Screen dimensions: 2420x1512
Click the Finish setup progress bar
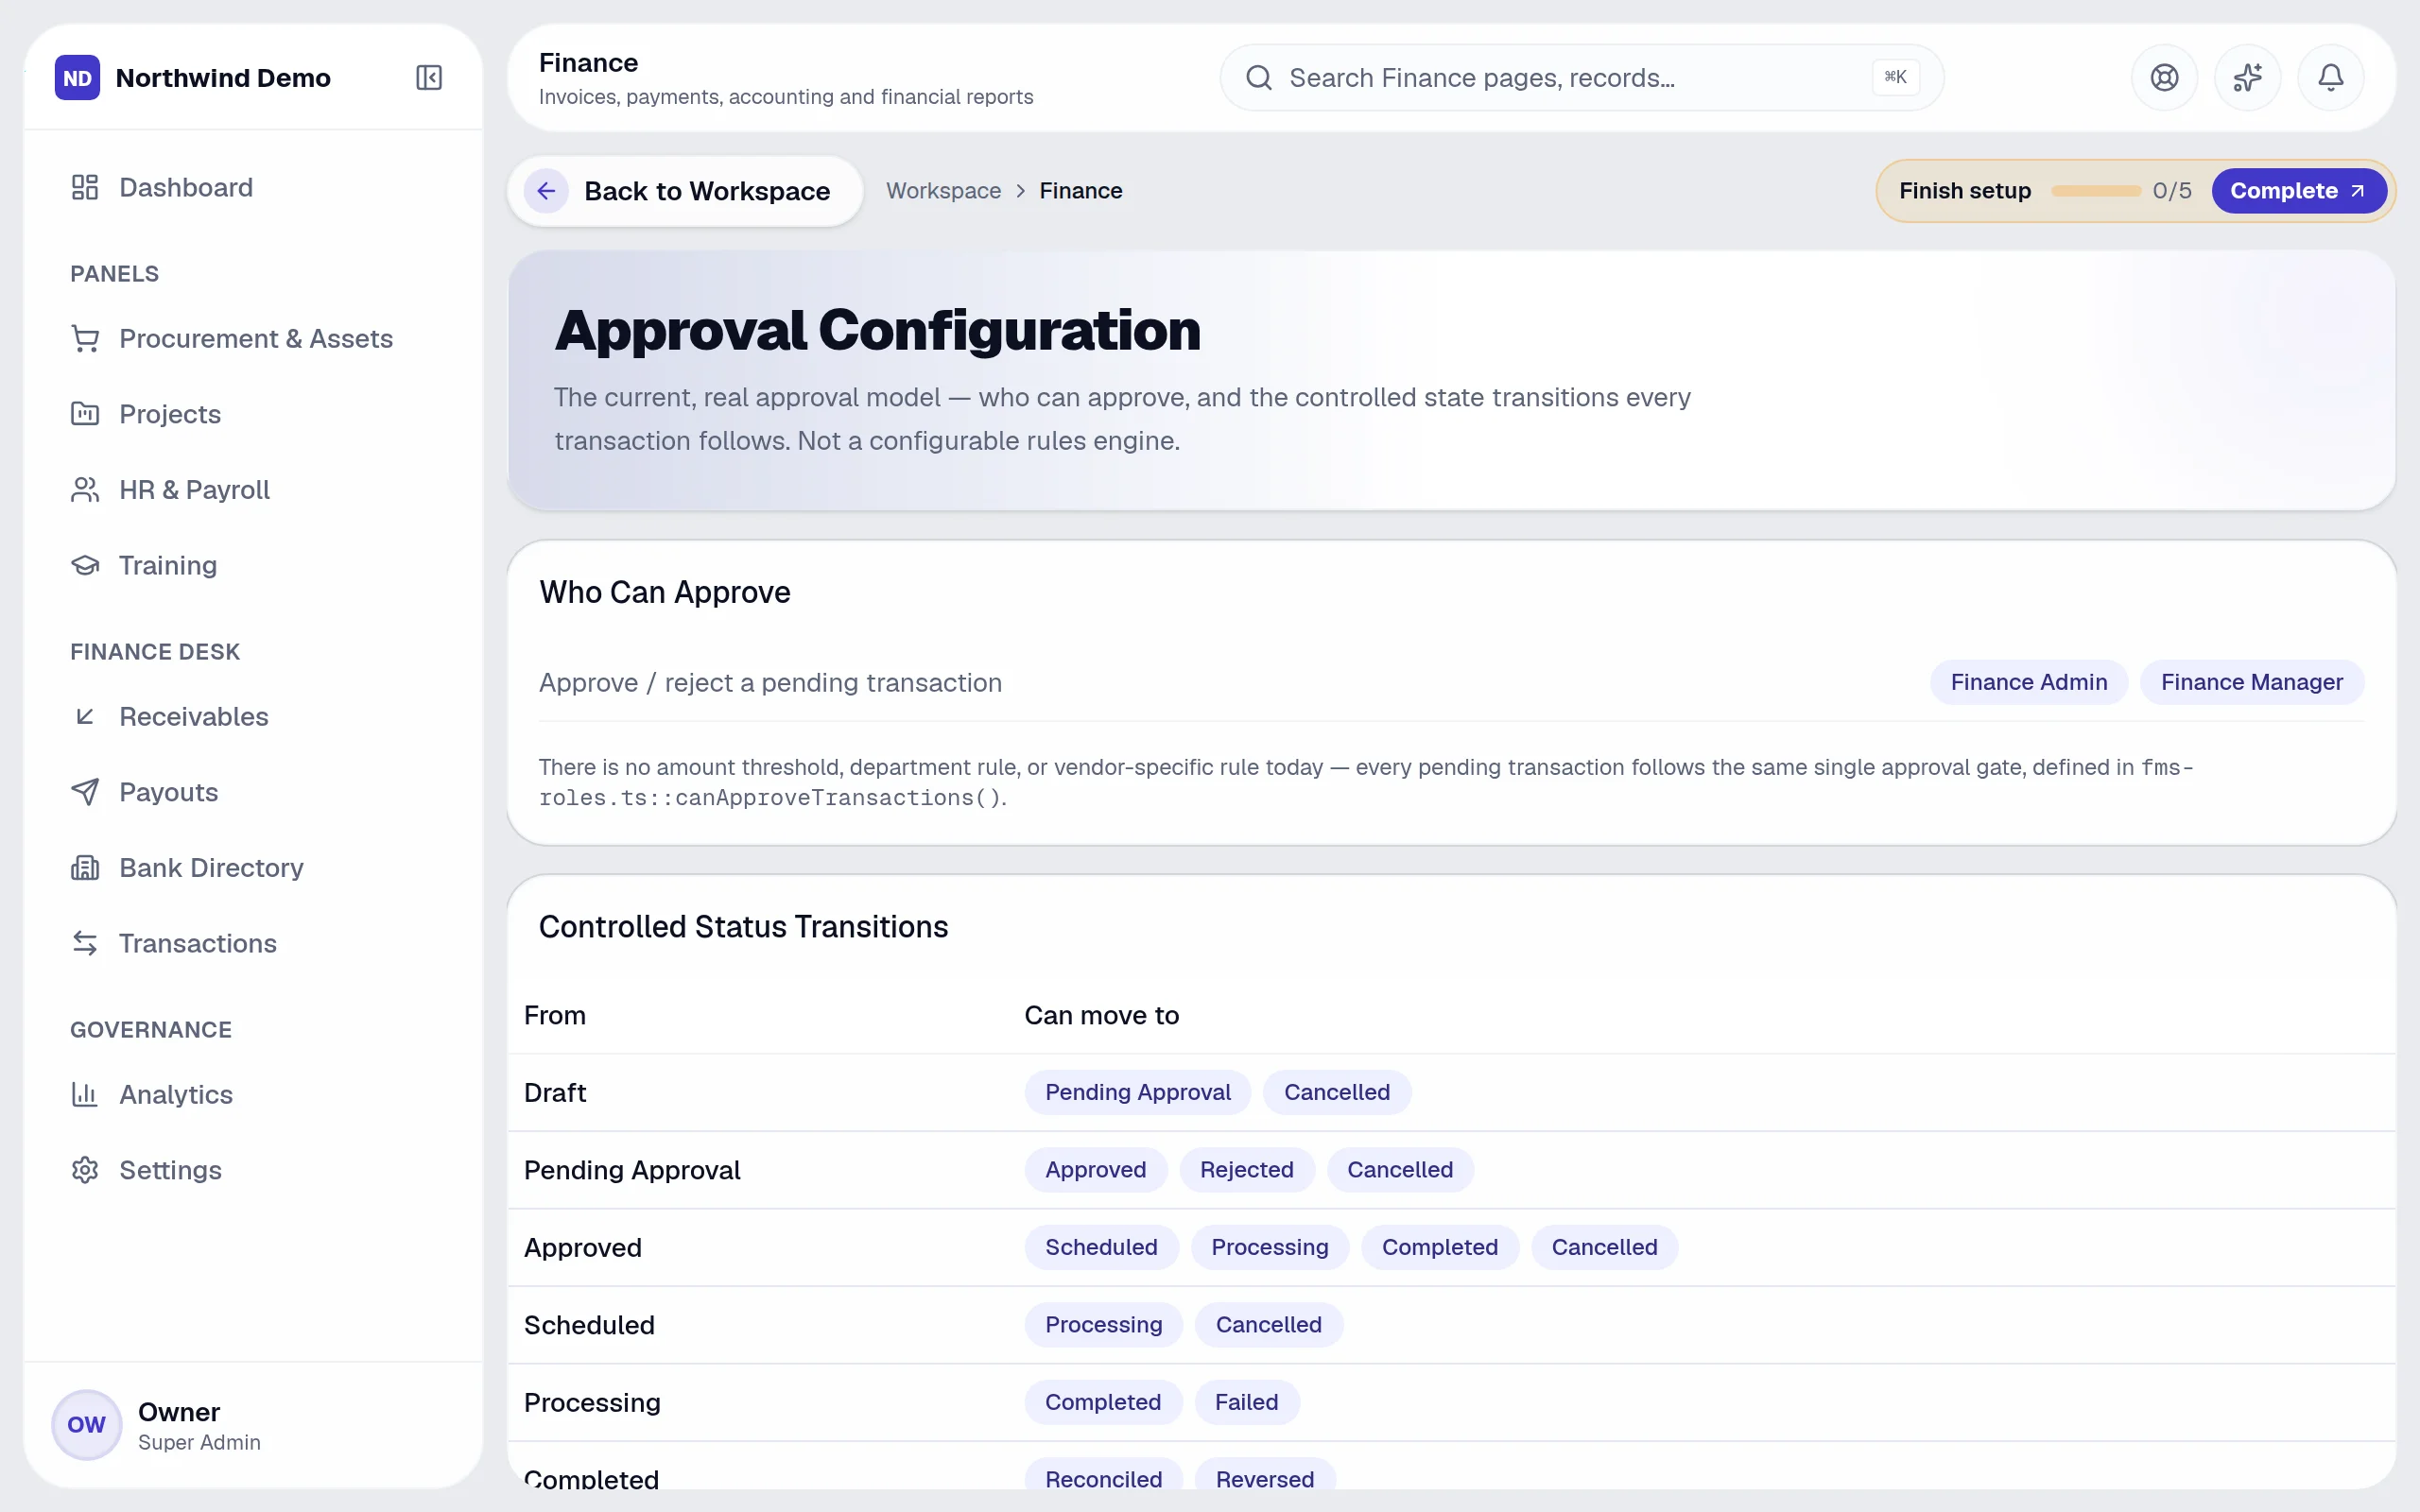(2095, 191)
